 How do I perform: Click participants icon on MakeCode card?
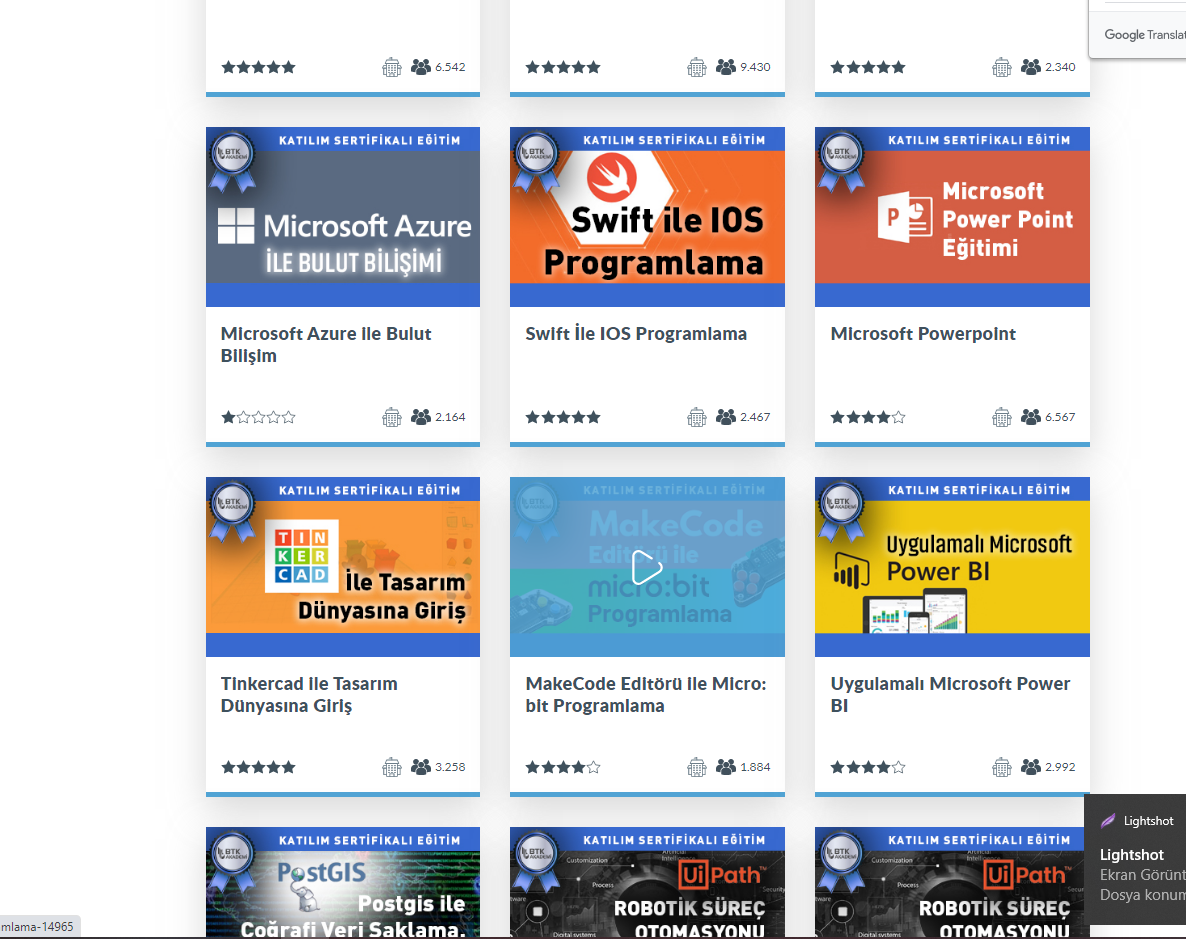click(x=725, y=767)
